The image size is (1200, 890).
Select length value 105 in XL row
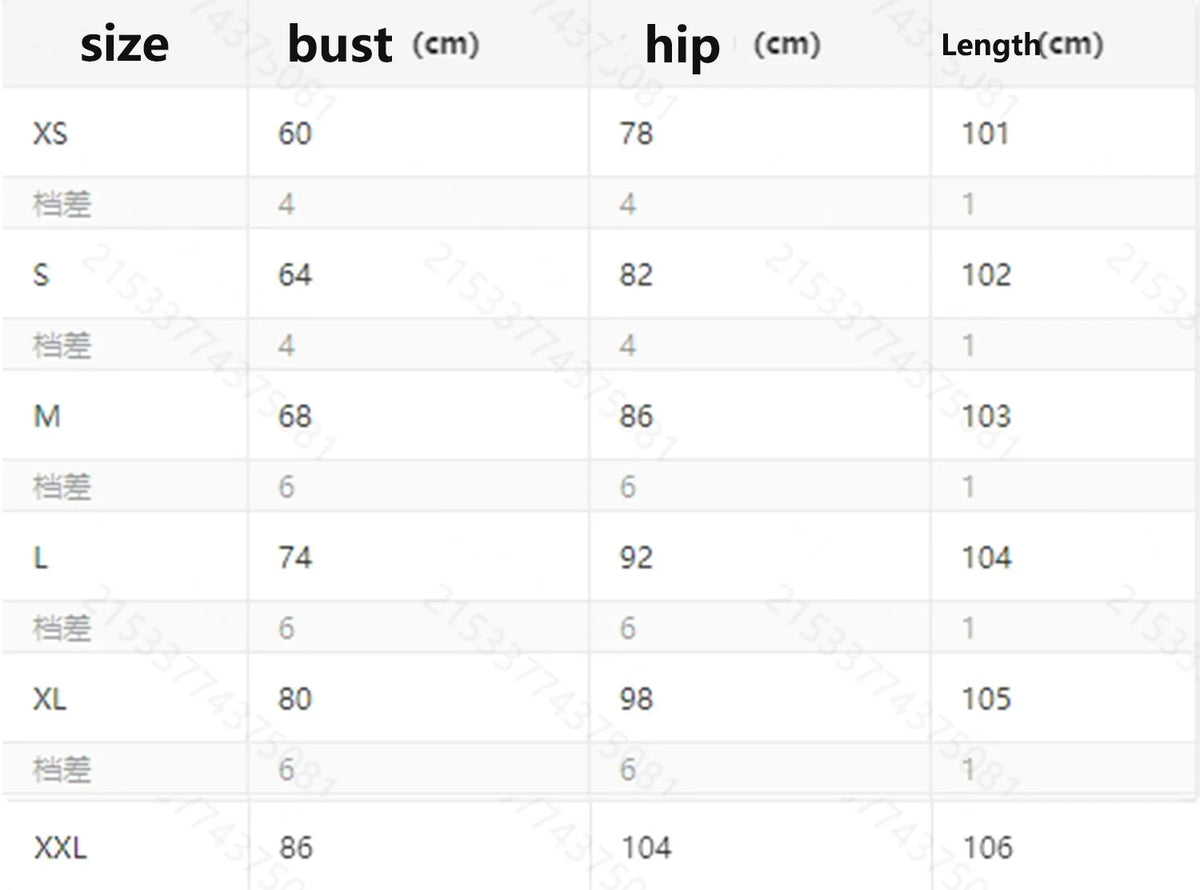pos(986,699)
